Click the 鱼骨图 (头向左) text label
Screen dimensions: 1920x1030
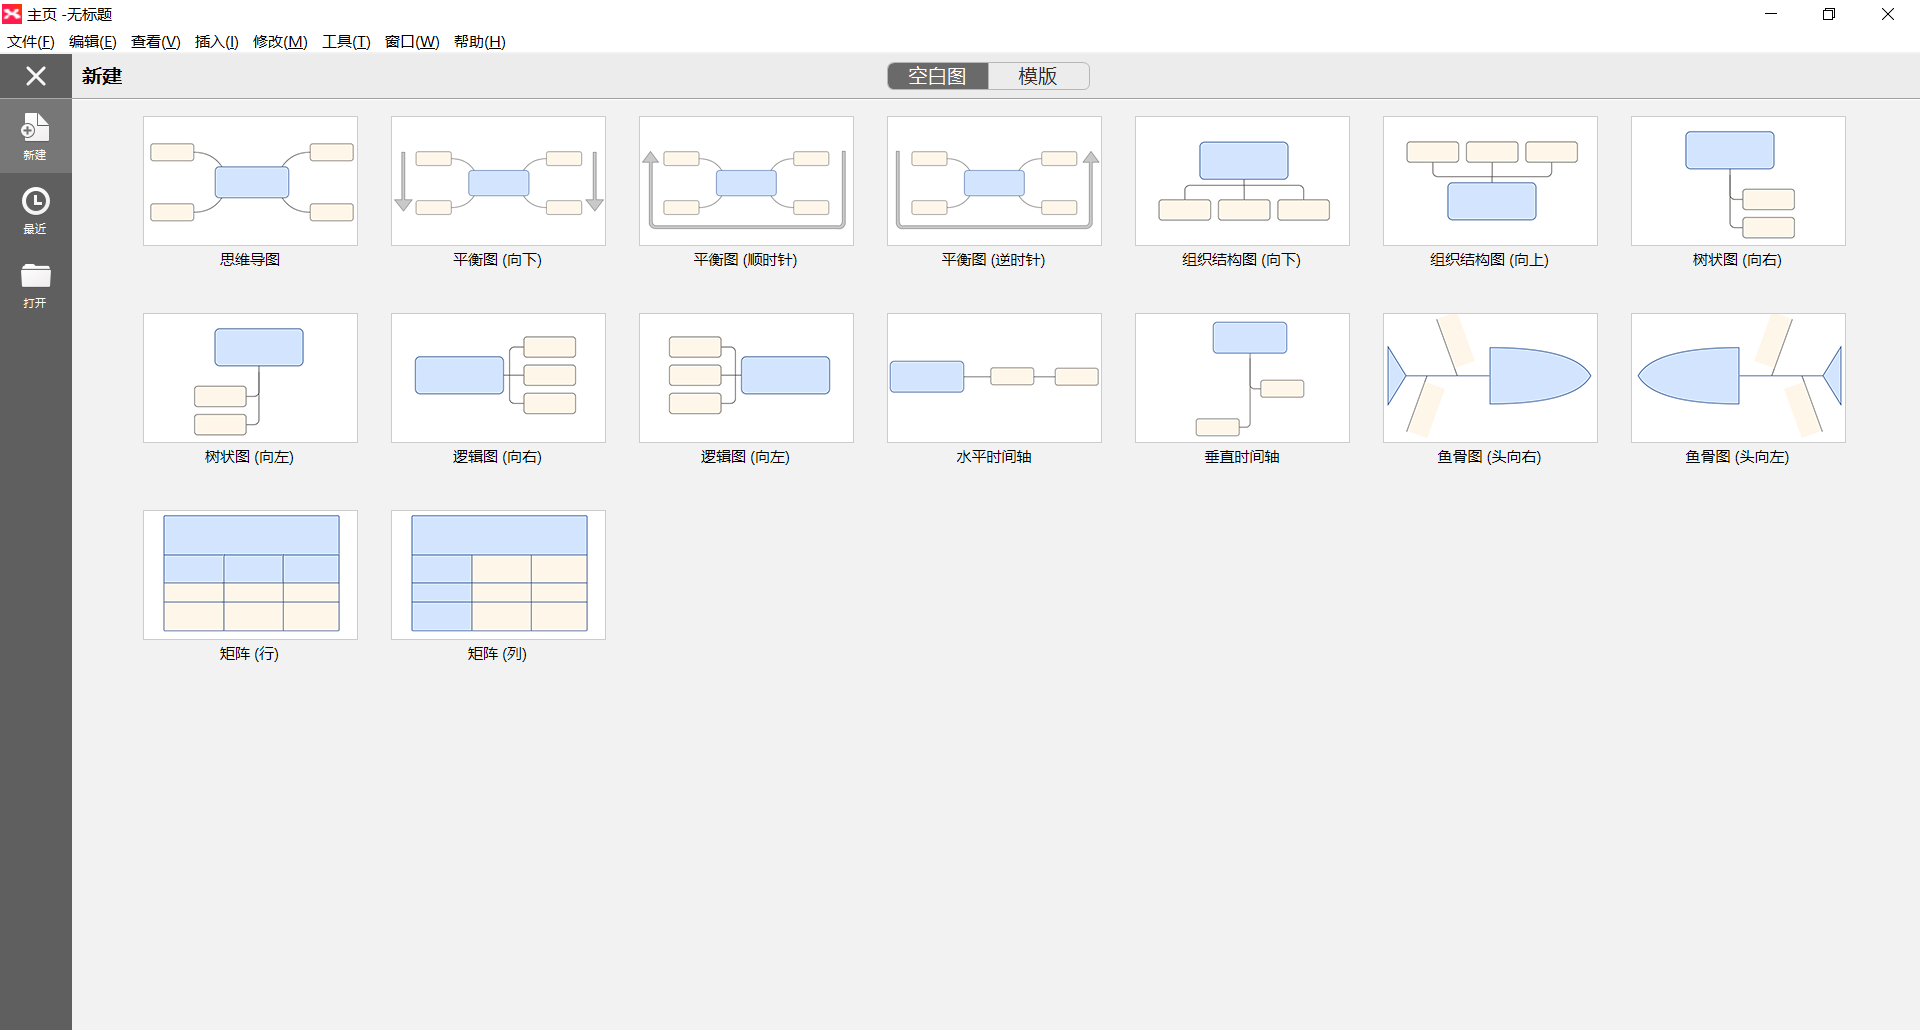point(1737,457)
